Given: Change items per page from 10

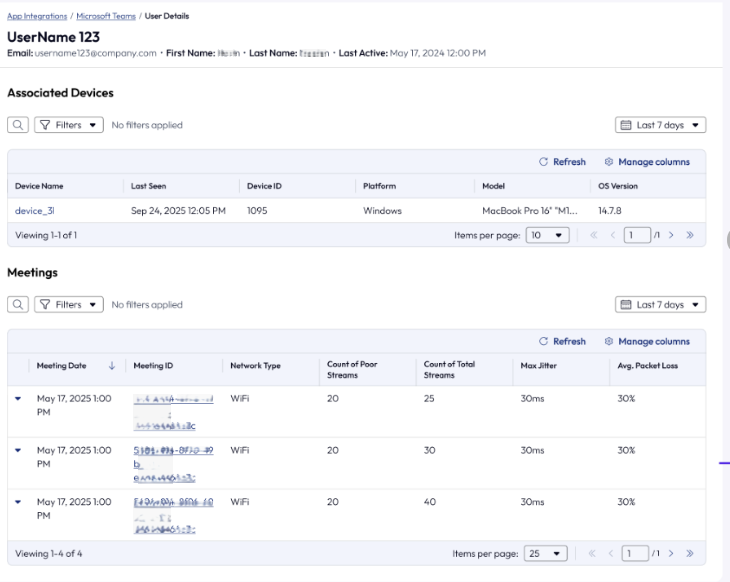Looking at the screenshot, I should pos(548,235).
